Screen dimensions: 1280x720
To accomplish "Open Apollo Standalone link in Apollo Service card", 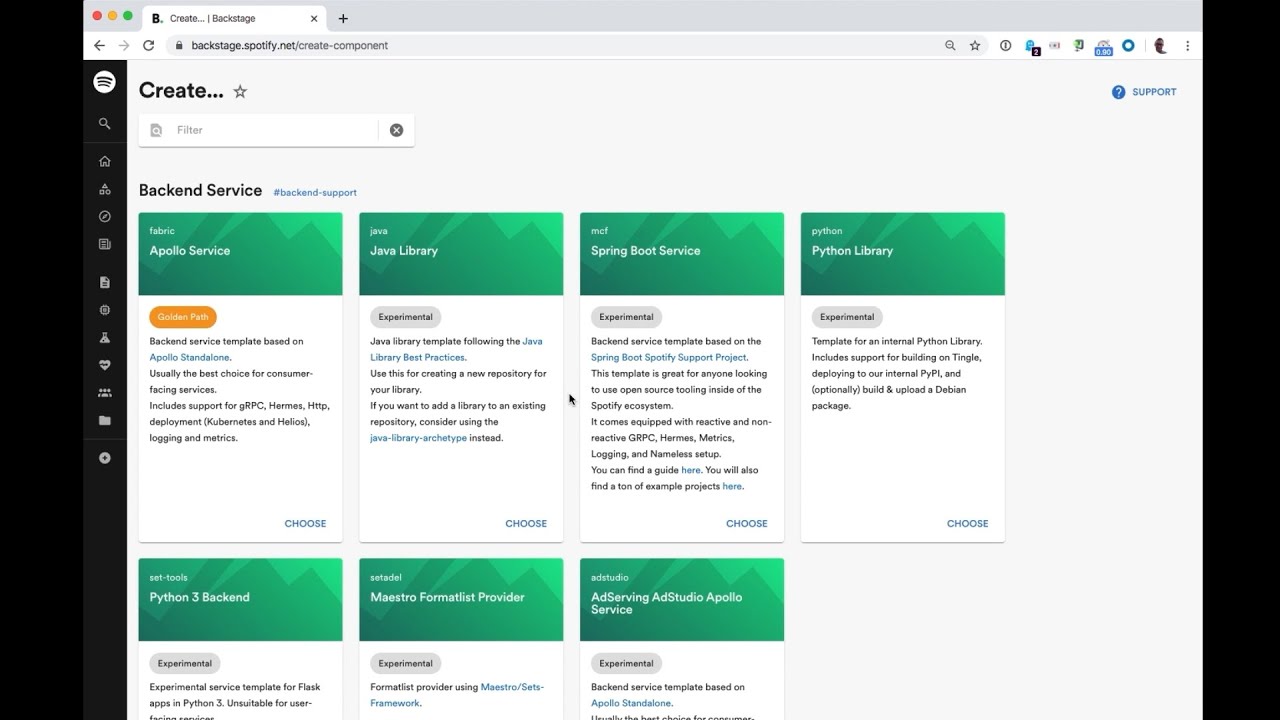I will 190,358.
